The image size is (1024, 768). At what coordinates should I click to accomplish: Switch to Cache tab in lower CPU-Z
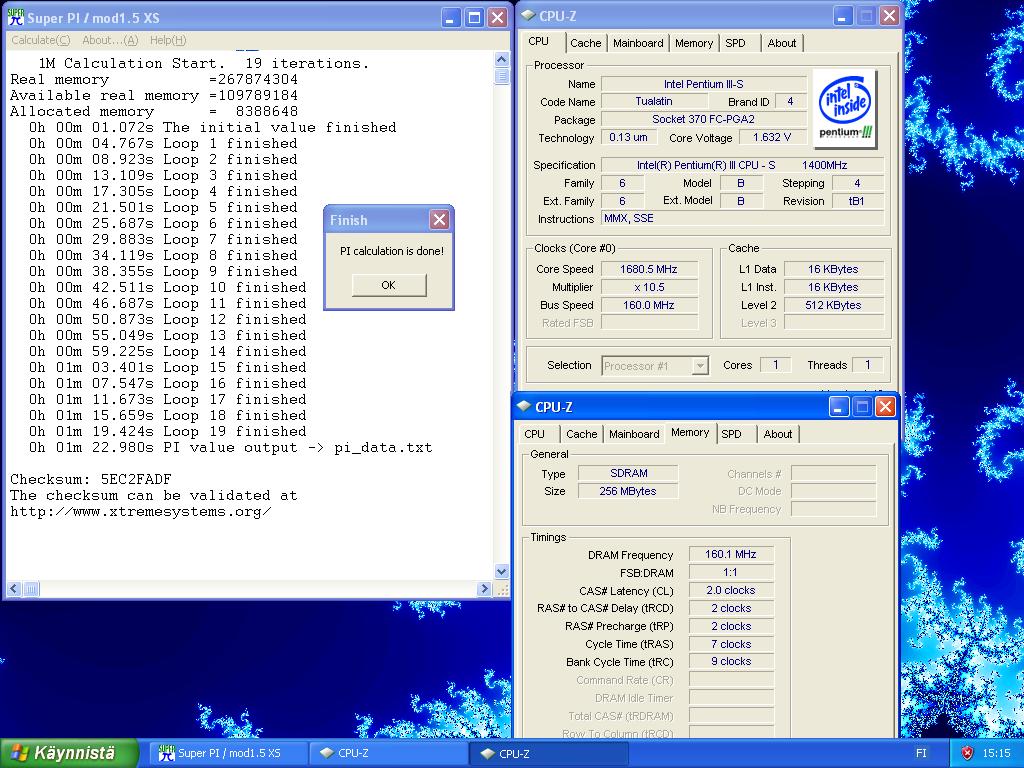pyautogui.click(x=581, y=434)
